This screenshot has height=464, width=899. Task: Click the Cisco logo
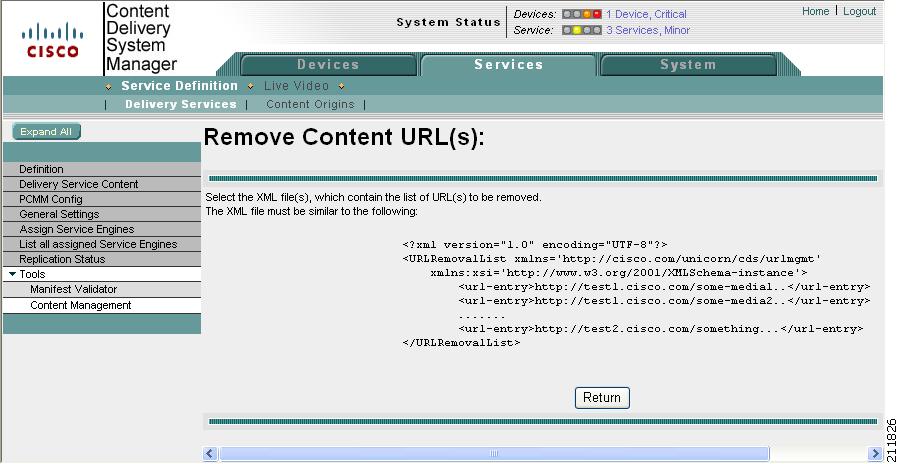point(53,40)
